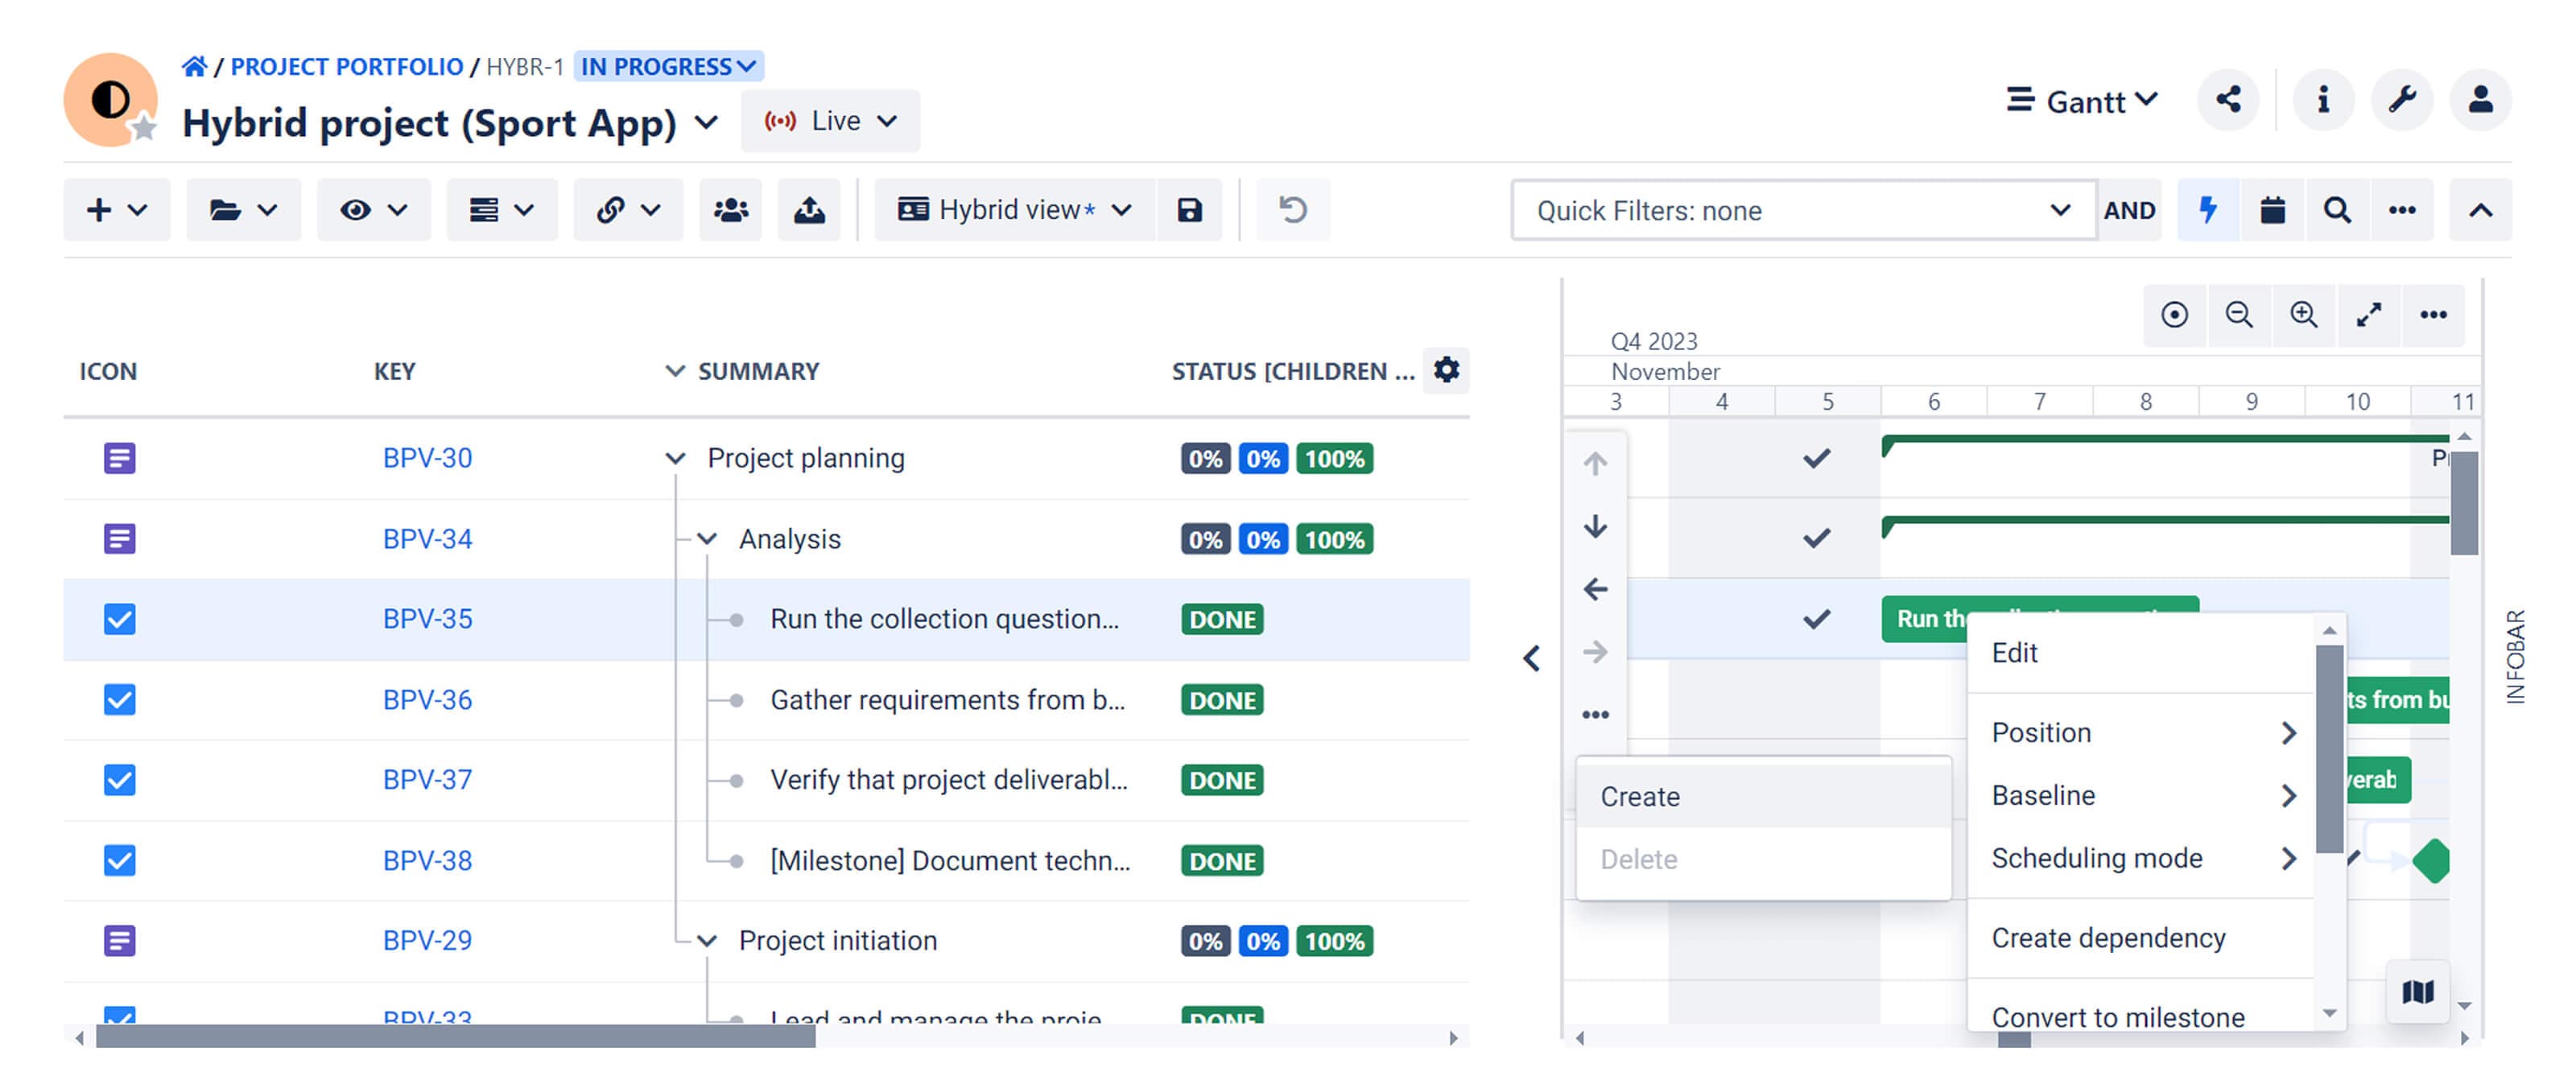Open the info icon panel
Image resolution: width=2576 pixels, height=1080 pixels.
[x=2323, y=100]
